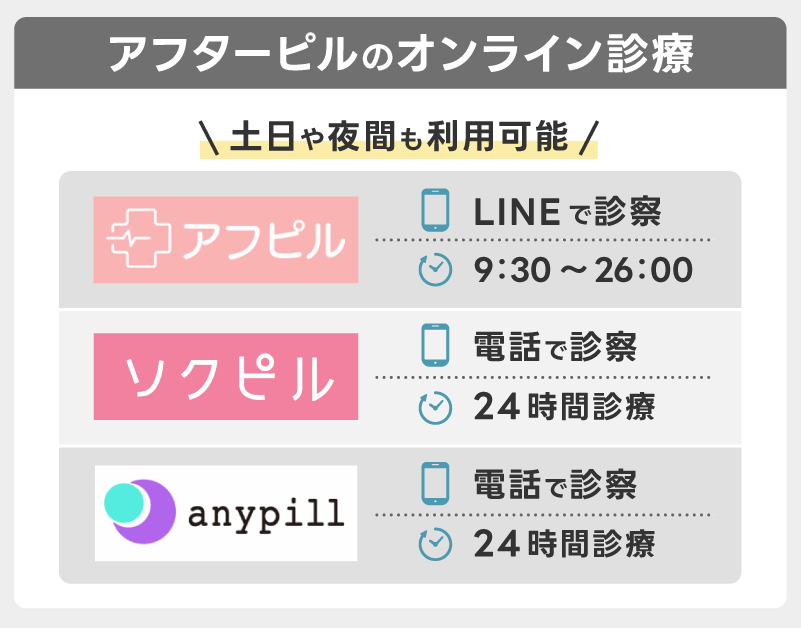Click 24時間診療 in the ソクピル row
The height and width of the screenshot is (628, 801).
564,408
